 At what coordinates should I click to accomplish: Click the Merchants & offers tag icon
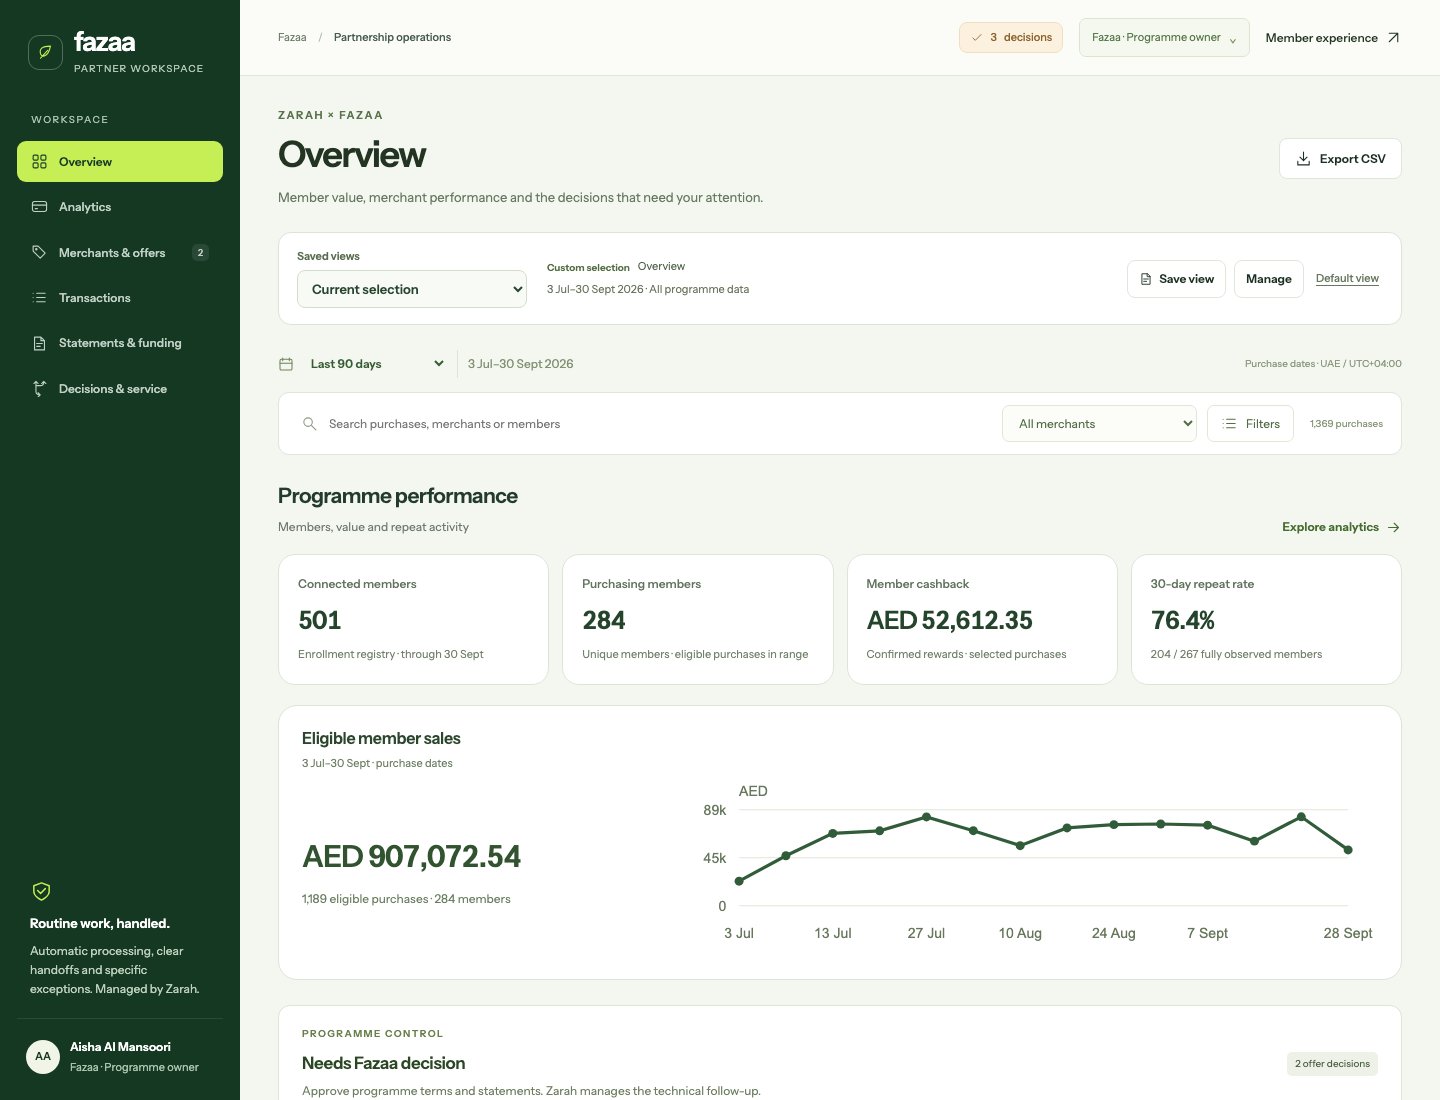(40, 253)
